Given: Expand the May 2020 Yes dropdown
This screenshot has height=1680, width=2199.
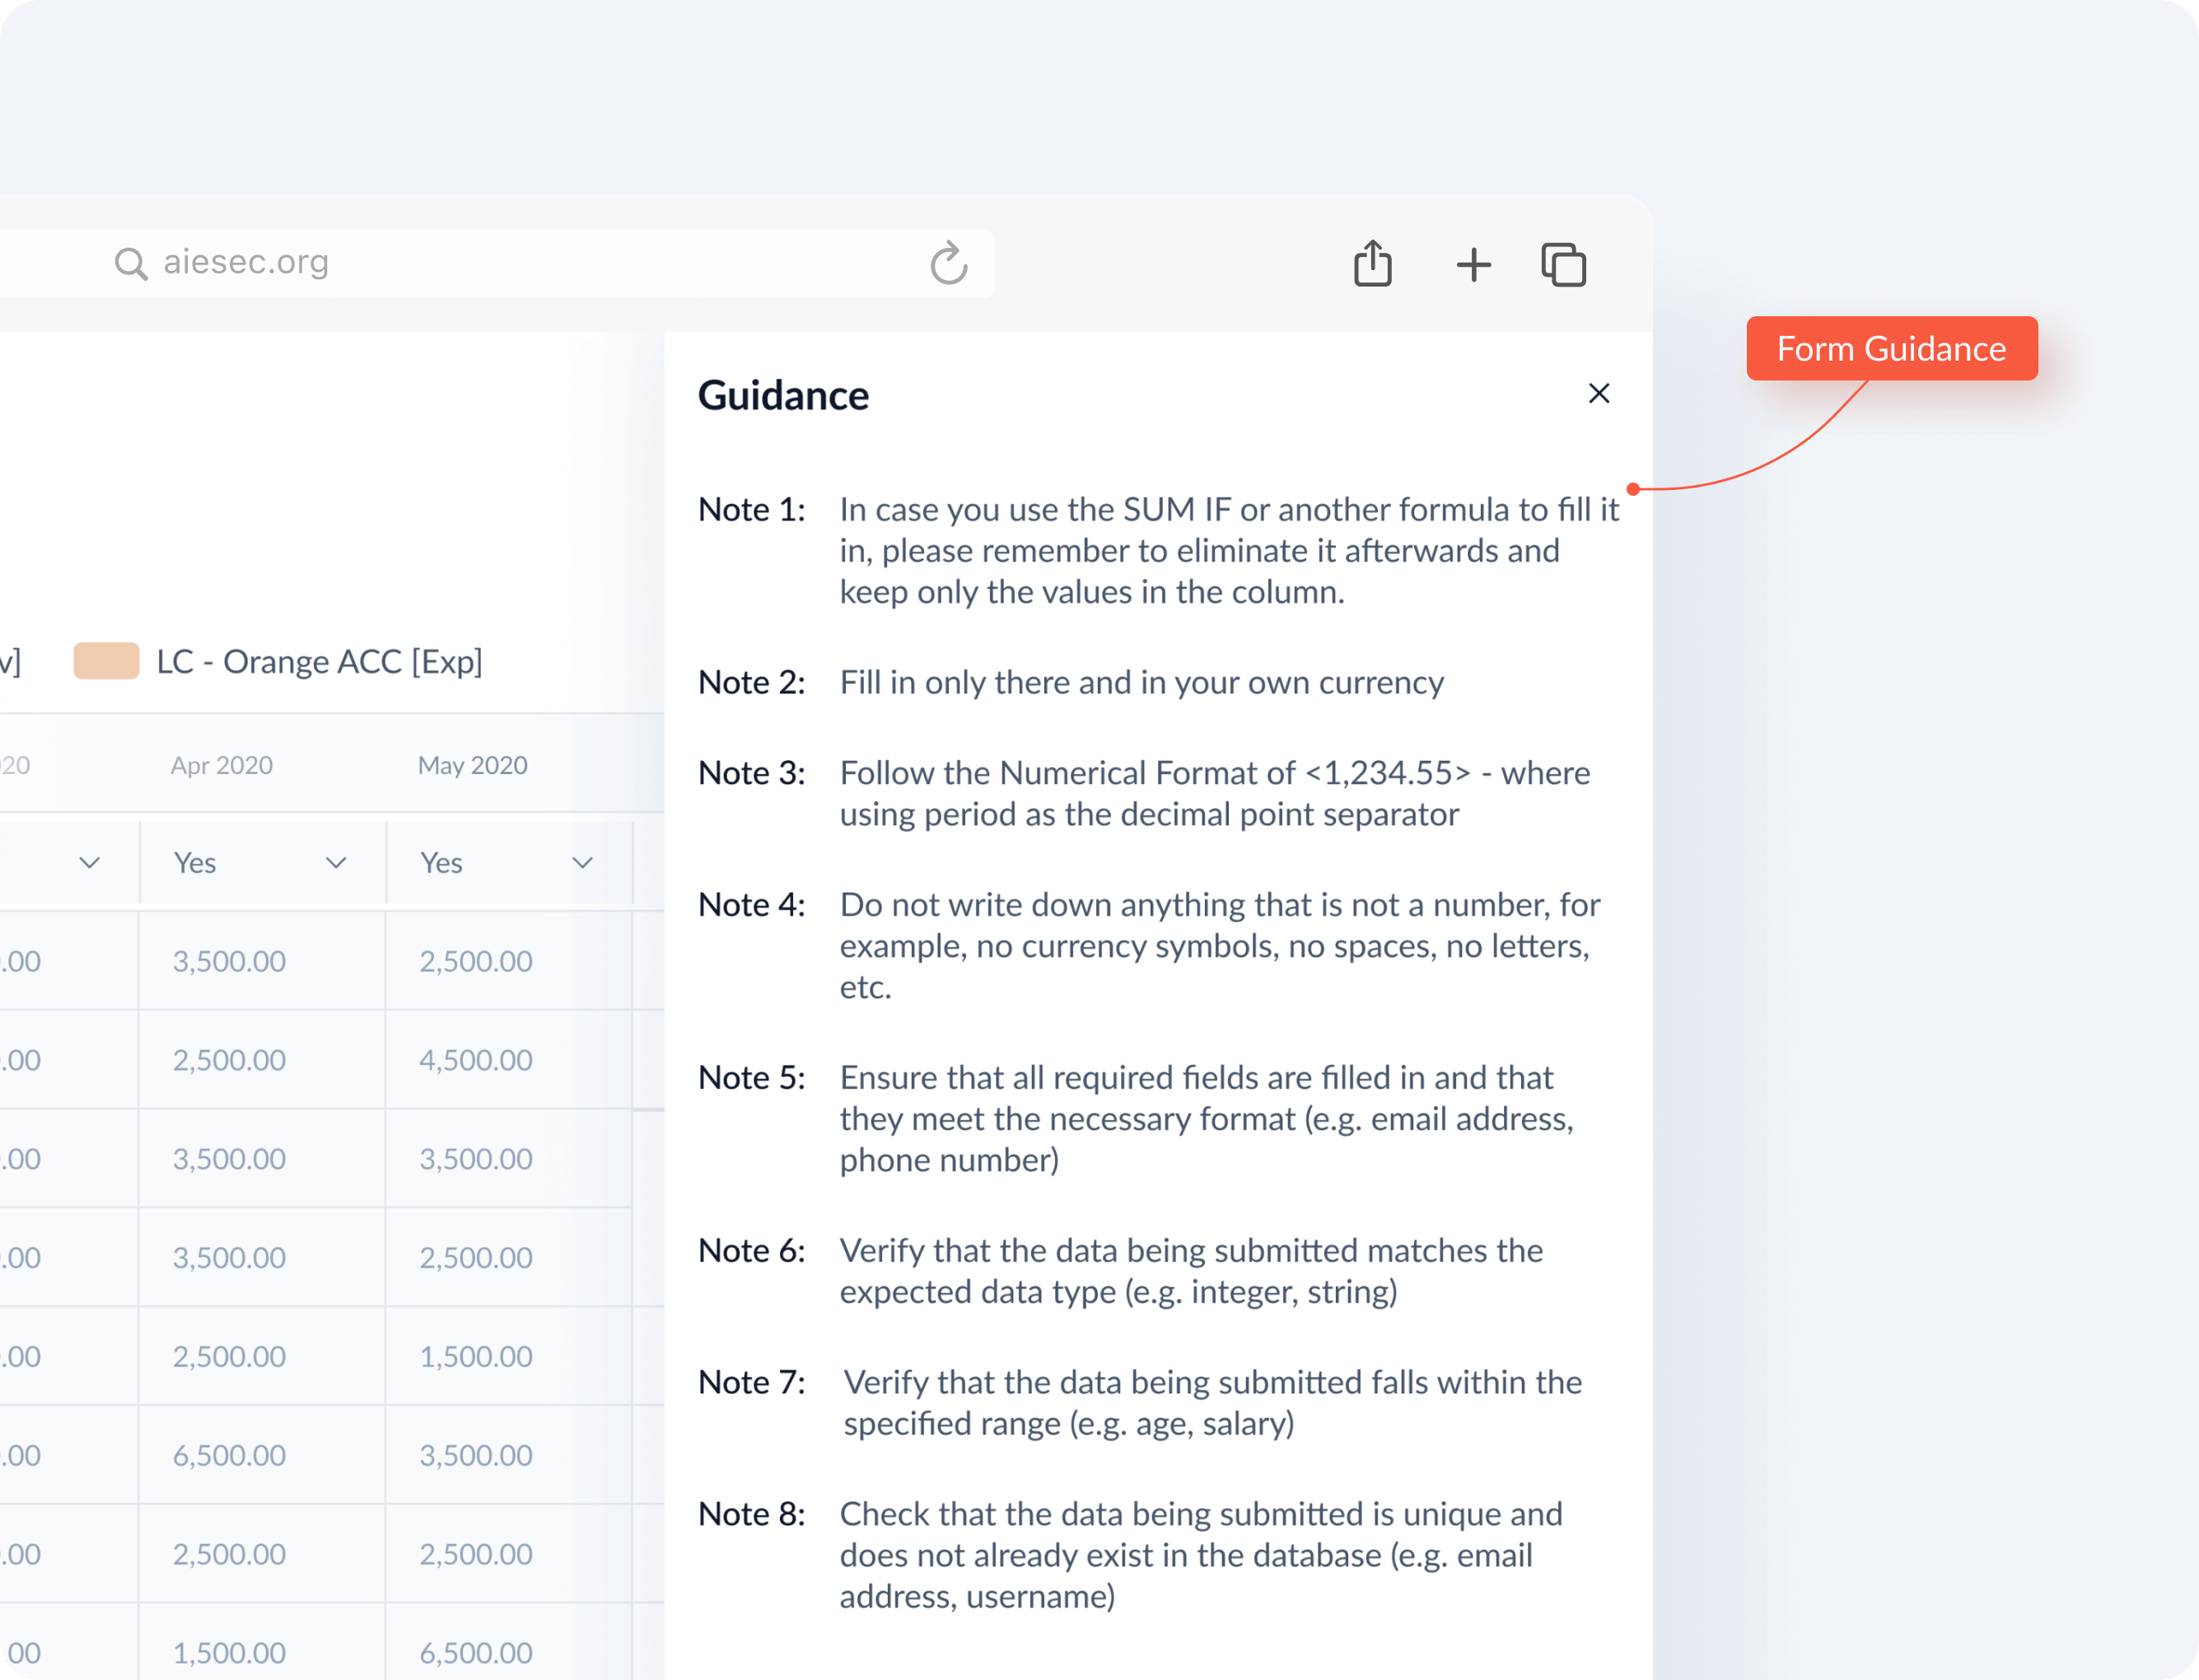Looking at the screenshot, I should [509, 863].
